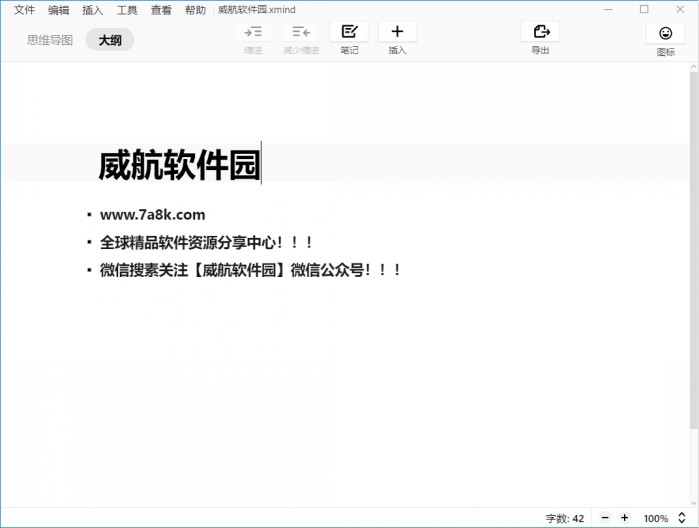Click the Decrease Indent (减少缩进) icon
699x528 pixels.
301,32
